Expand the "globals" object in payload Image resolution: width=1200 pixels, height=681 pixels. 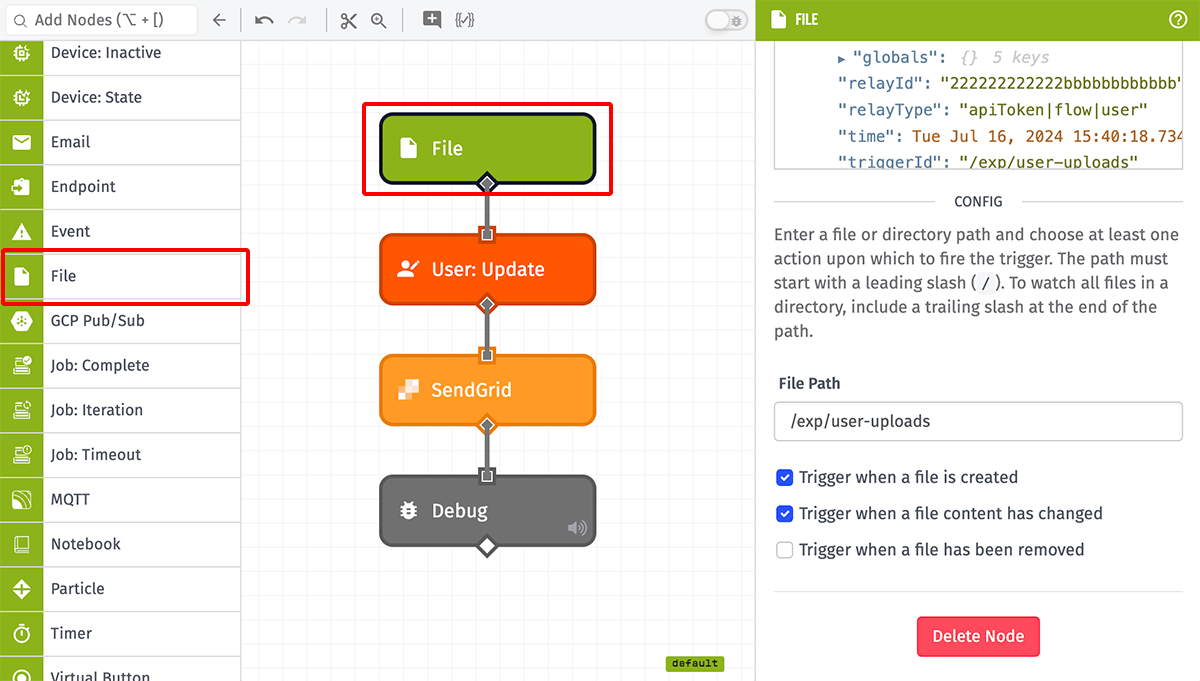coord(842,59)
